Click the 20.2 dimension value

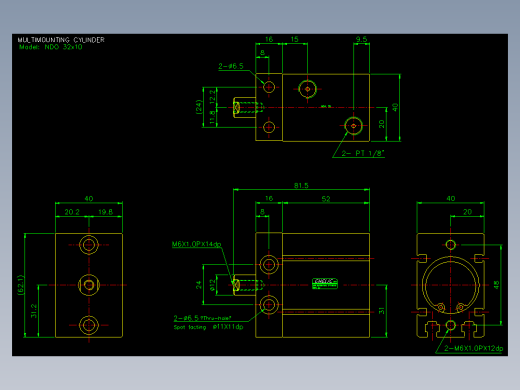pos(72,212)
